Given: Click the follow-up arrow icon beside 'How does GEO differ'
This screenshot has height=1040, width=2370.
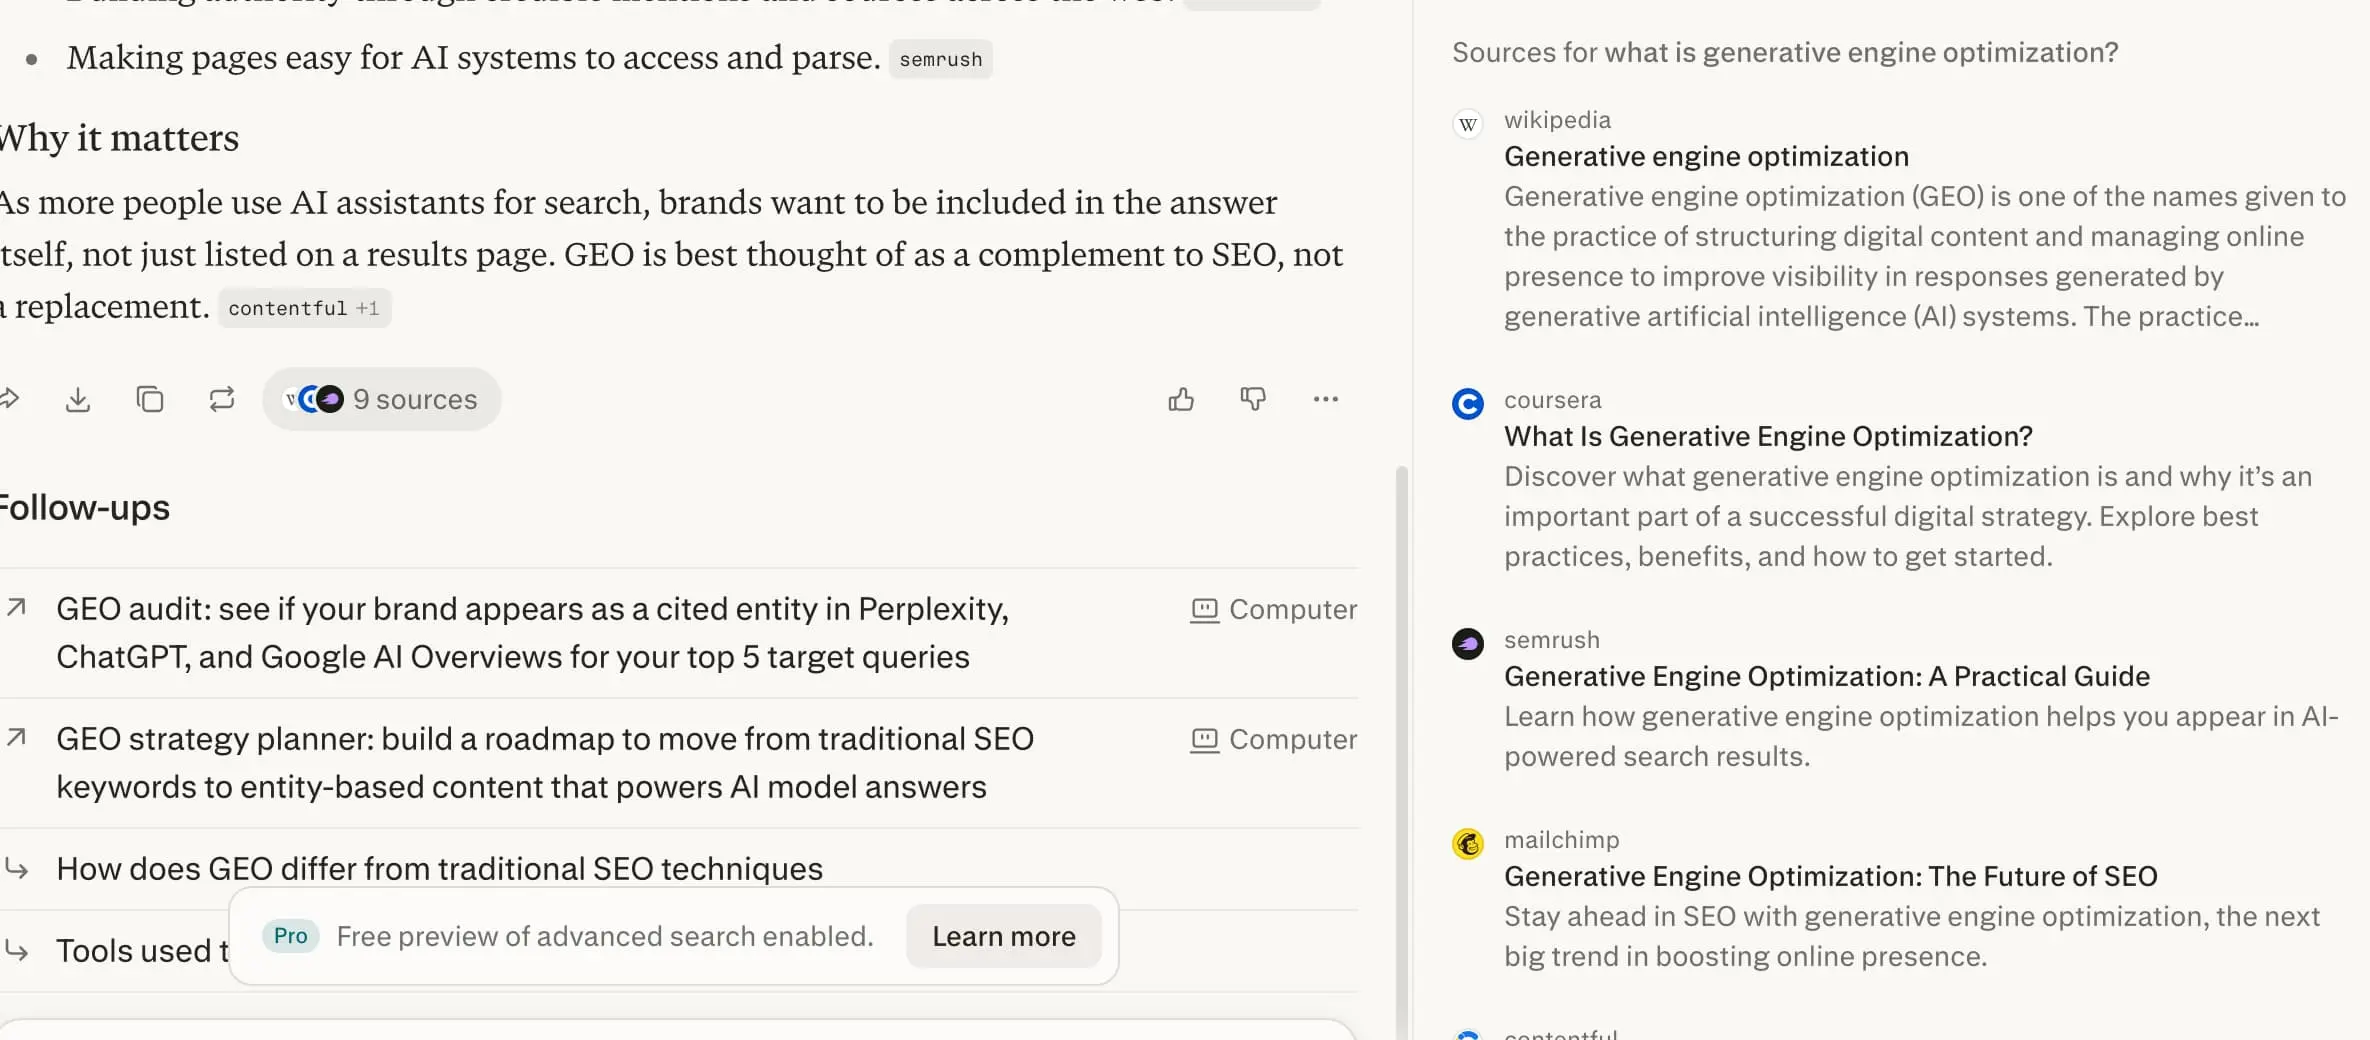Looking at the screenshot, I should 16,868.
